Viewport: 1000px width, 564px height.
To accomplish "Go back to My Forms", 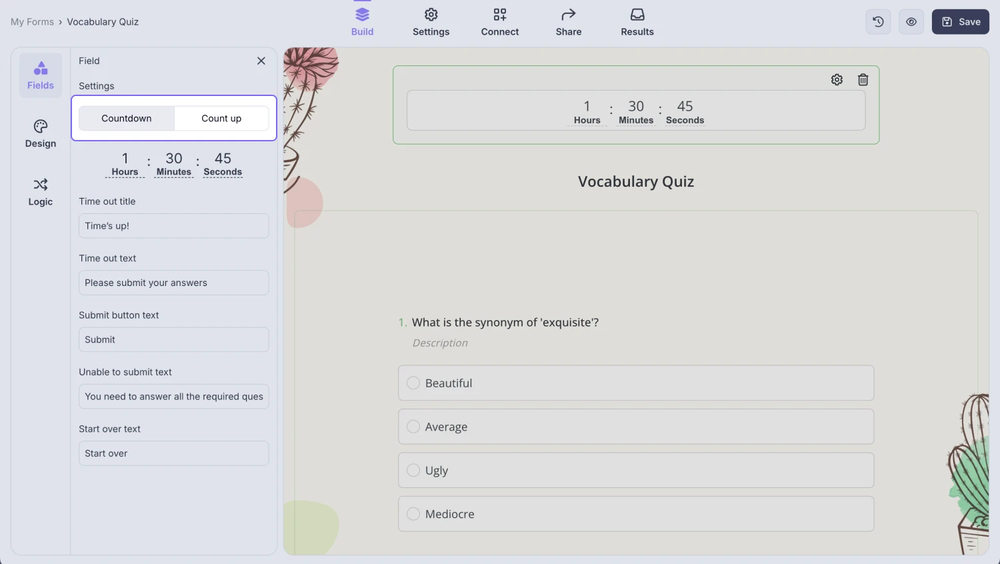I will pyautogui.click(x=32, y=22).
